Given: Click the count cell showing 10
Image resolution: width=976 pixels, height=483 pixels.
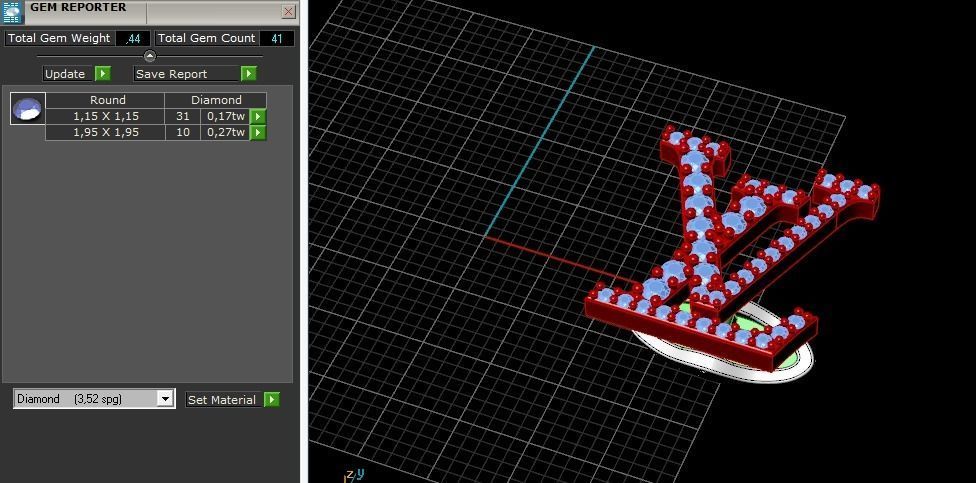Looking at the screenshot, I should click(x=182, y=132).
